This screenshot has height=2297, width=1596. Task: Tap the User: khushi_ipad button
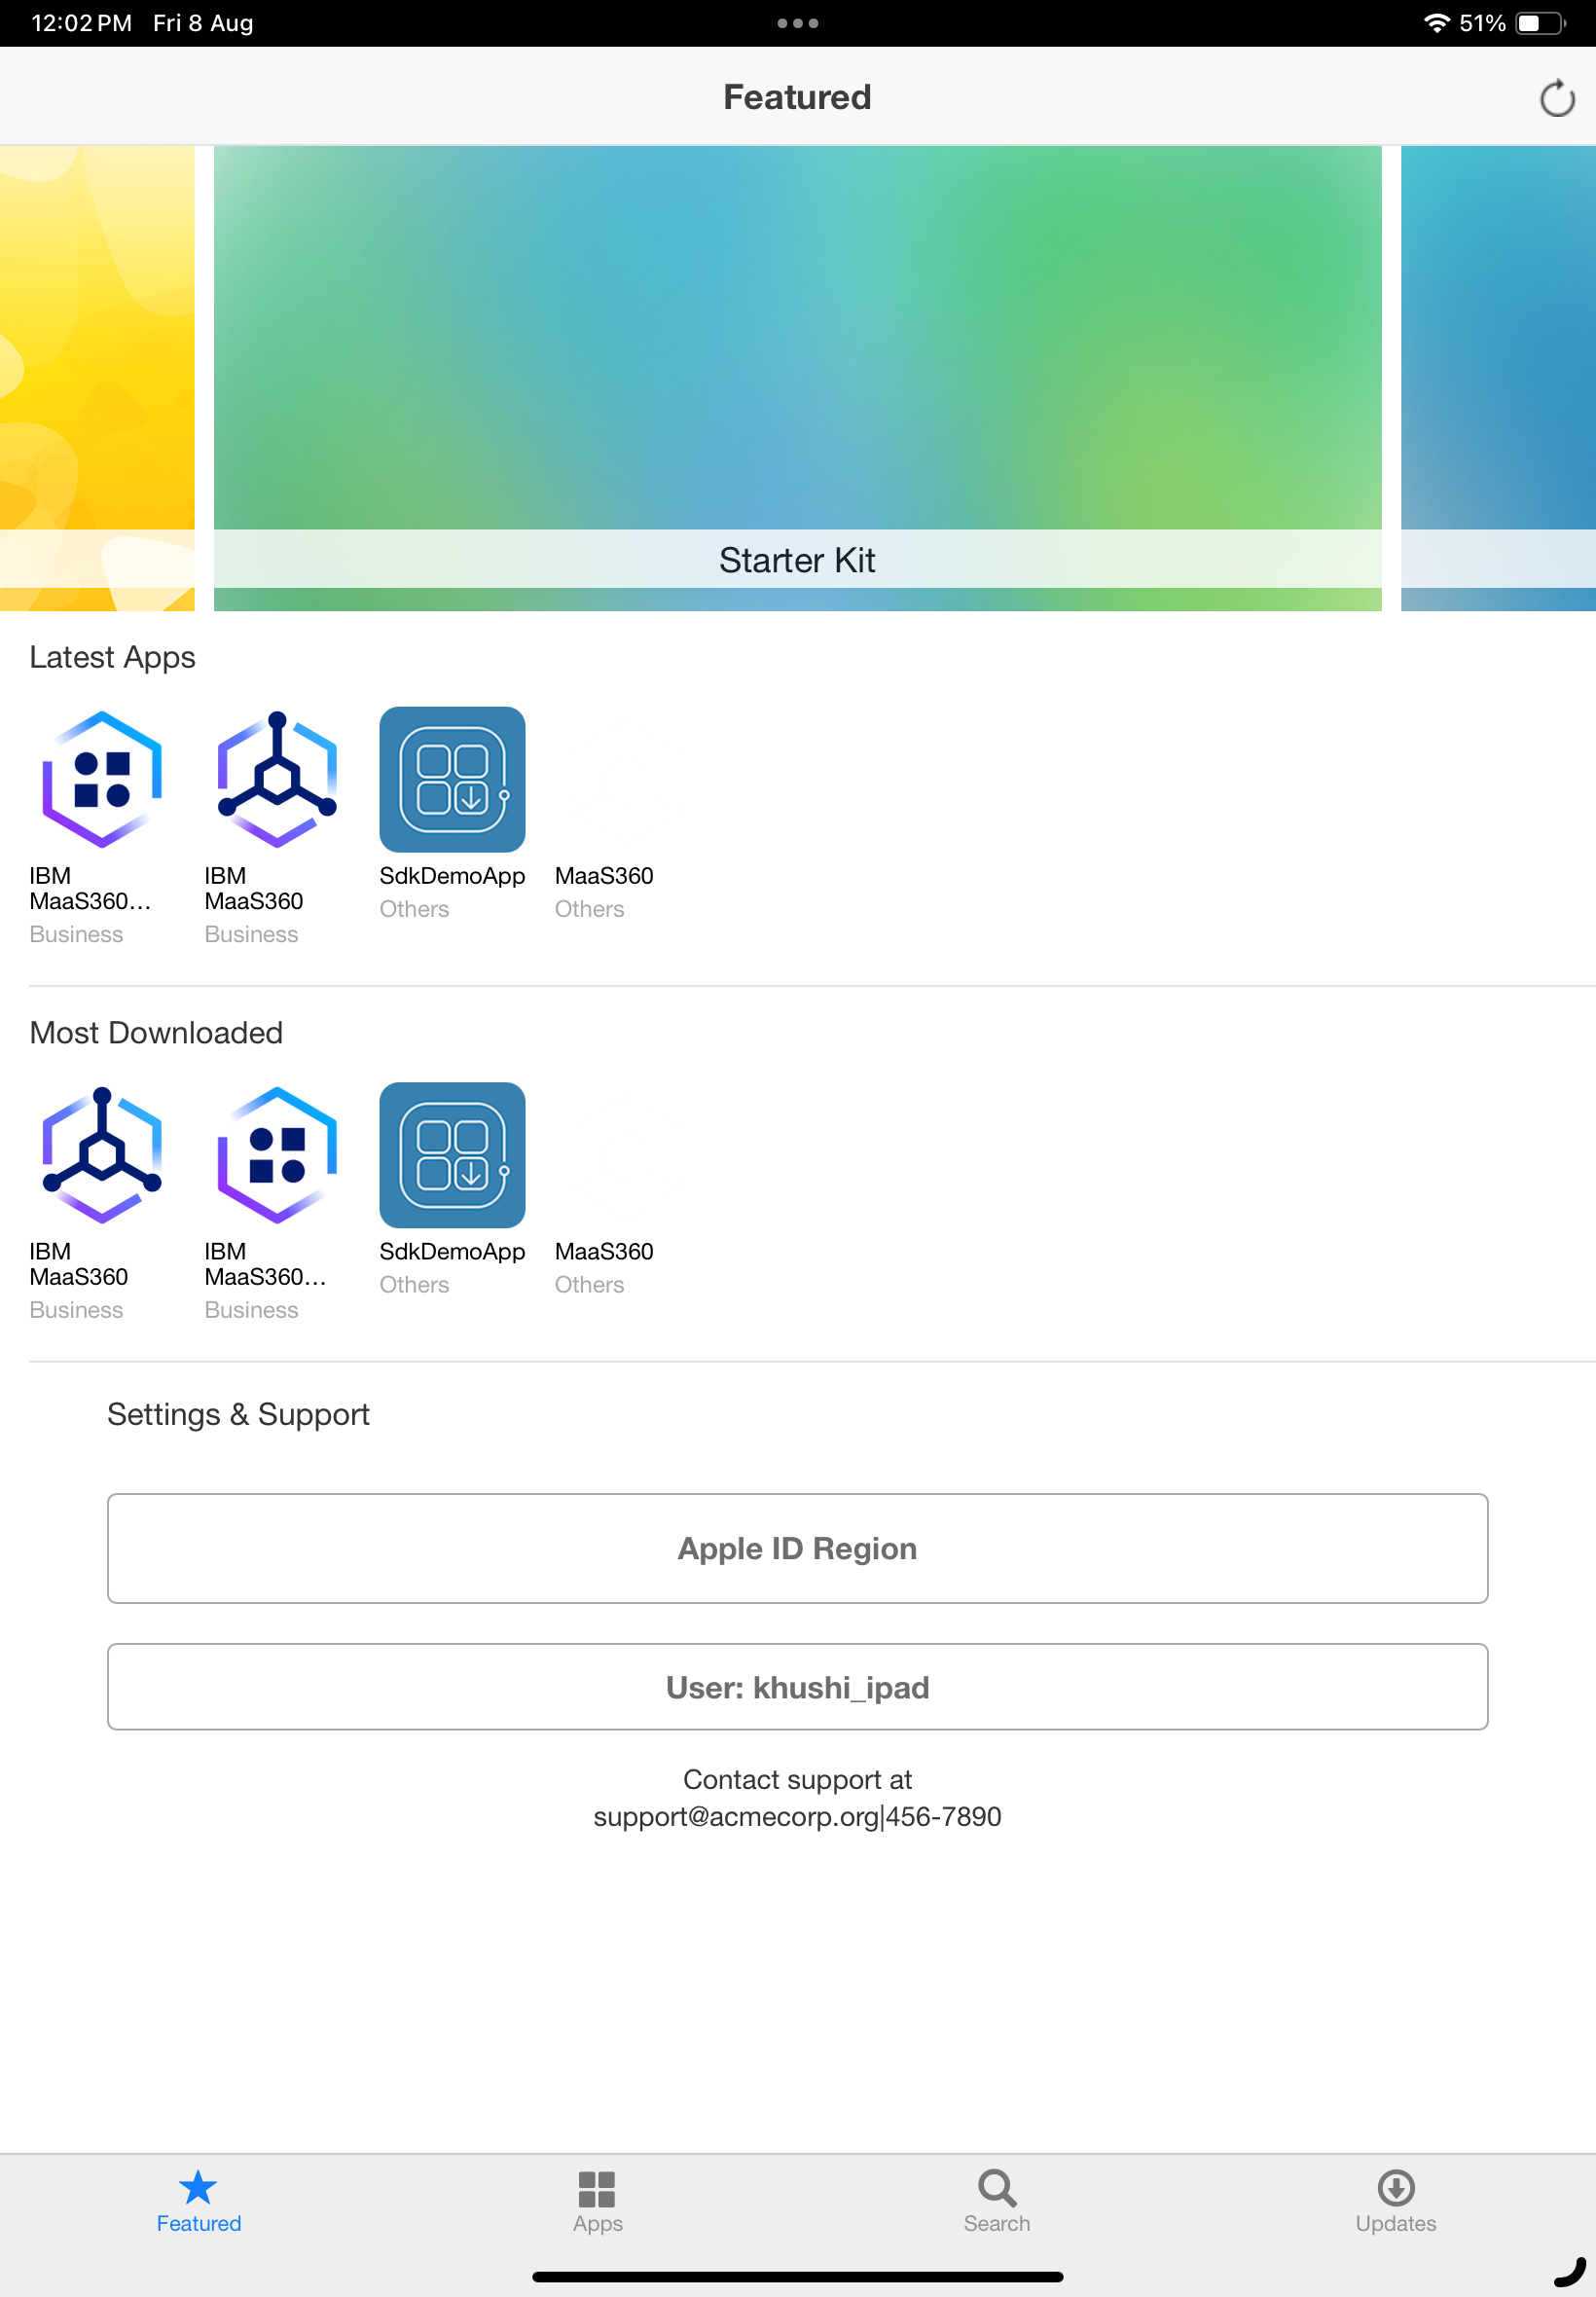point(797,1687)
